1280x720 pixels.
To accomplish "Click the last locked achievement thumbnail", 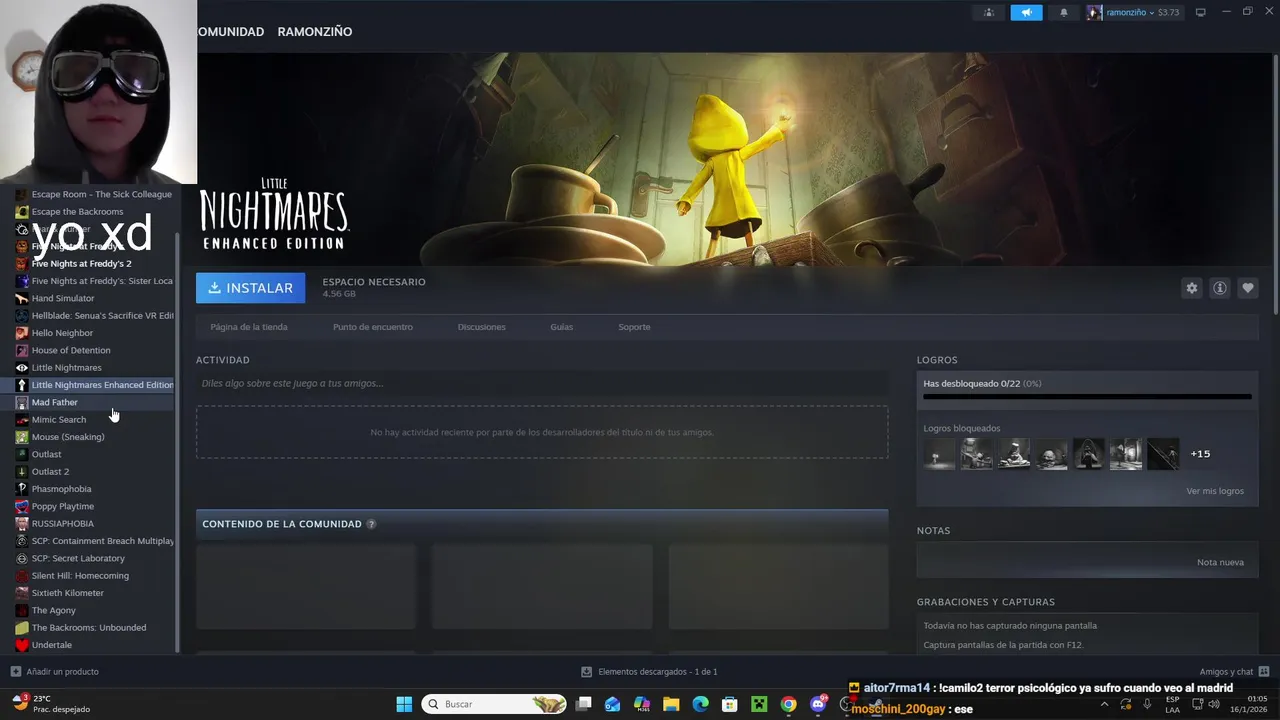I will pos(1163,454).
